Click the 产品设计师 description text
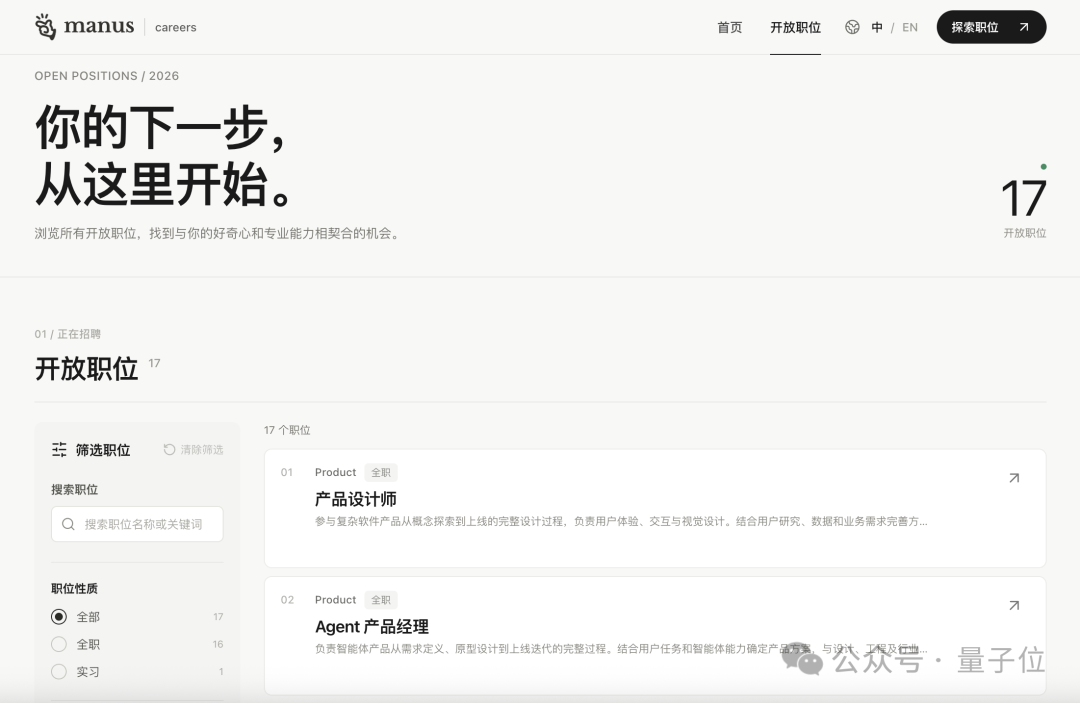This screenshot has height=703, width=1080. coord(621,521)
